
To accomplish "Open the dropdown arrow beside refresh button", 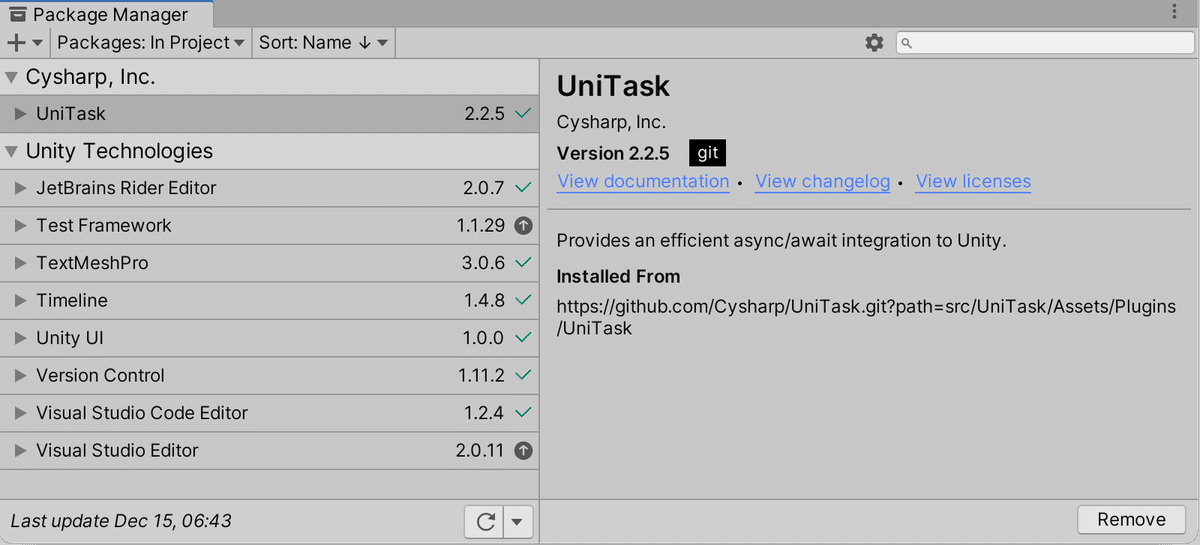I will coord(517,521).
